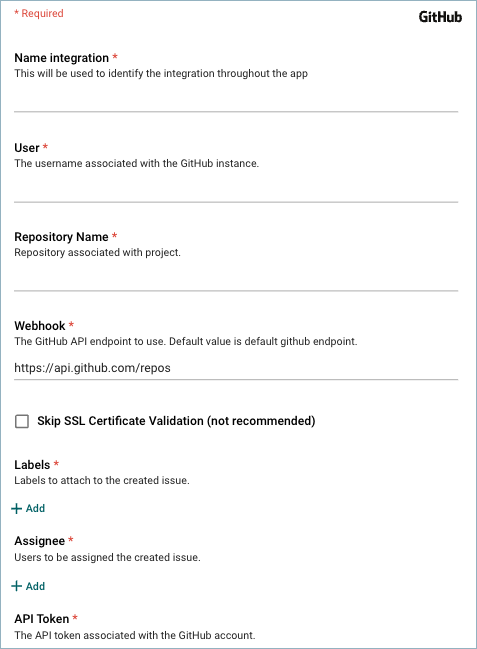
Task: Enable Skip SSL Certificate Validation checkbox
Action: [22, 421]
